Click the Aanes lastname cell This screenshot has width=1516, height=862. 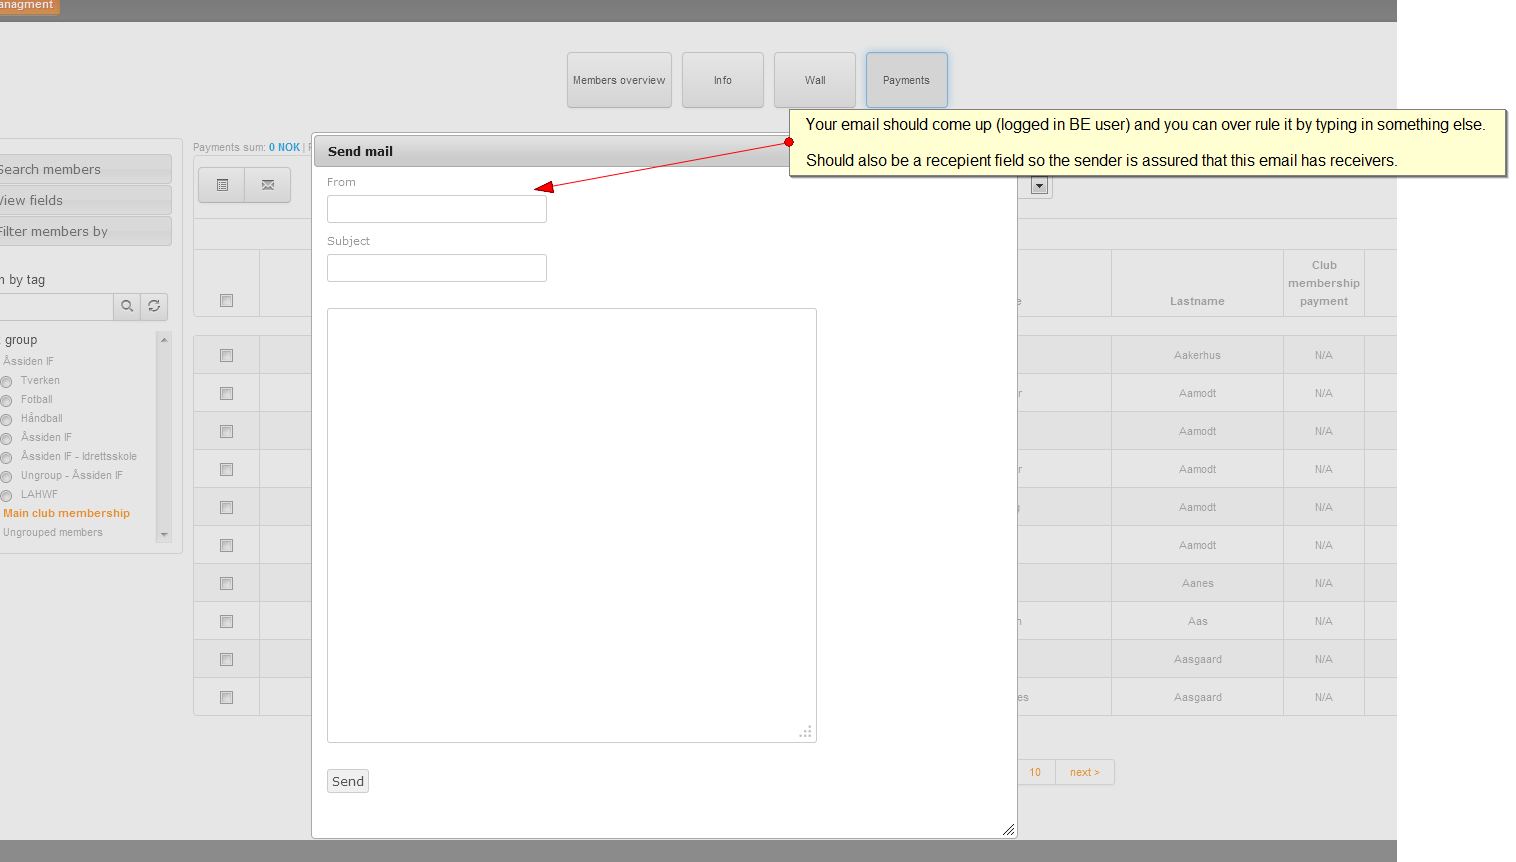pos(1197,583)
